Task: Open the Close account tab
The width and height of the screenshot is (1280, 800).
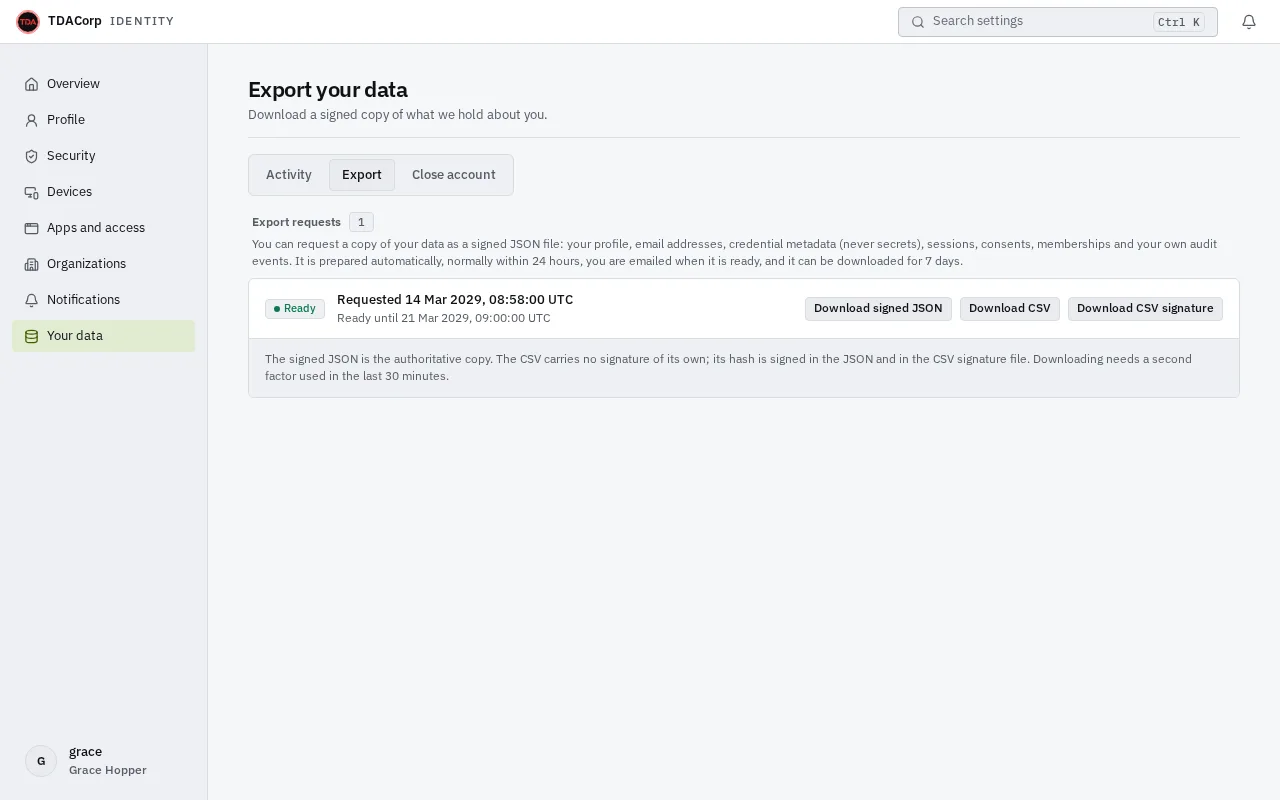Action: (454, 175)
